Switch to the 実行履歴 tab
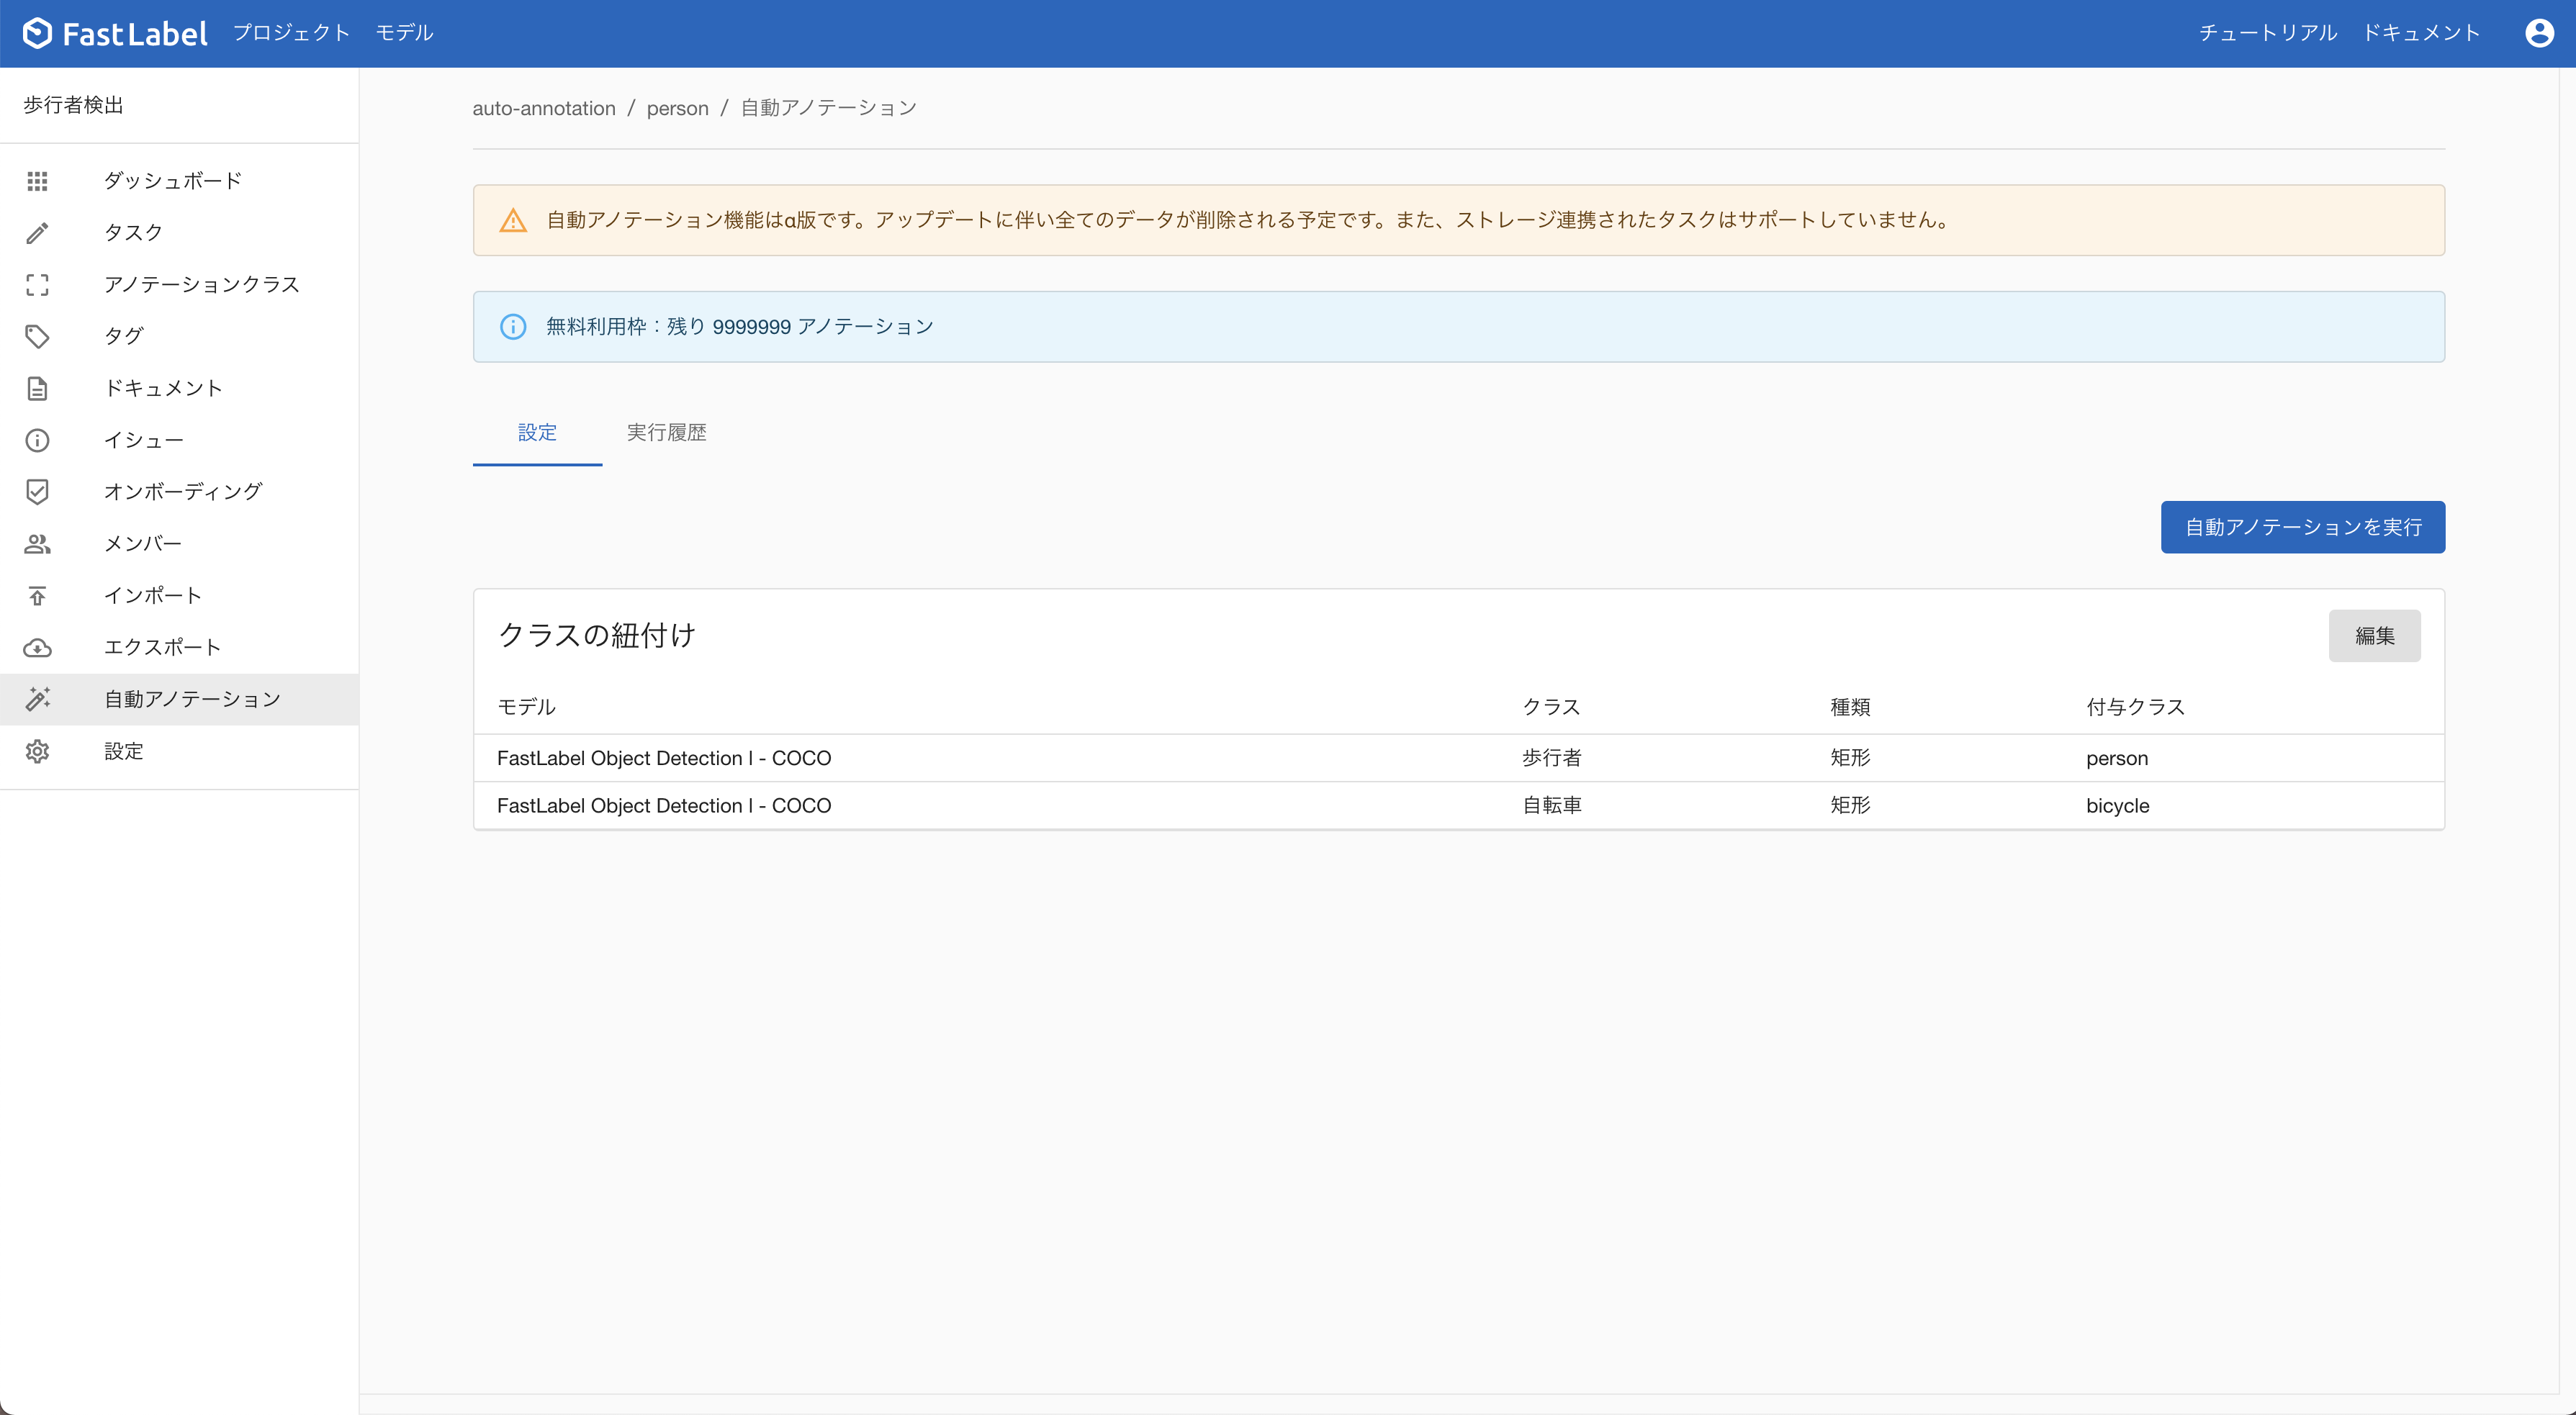Viewport: 2576px width, 1415px height. coord(666,432)
